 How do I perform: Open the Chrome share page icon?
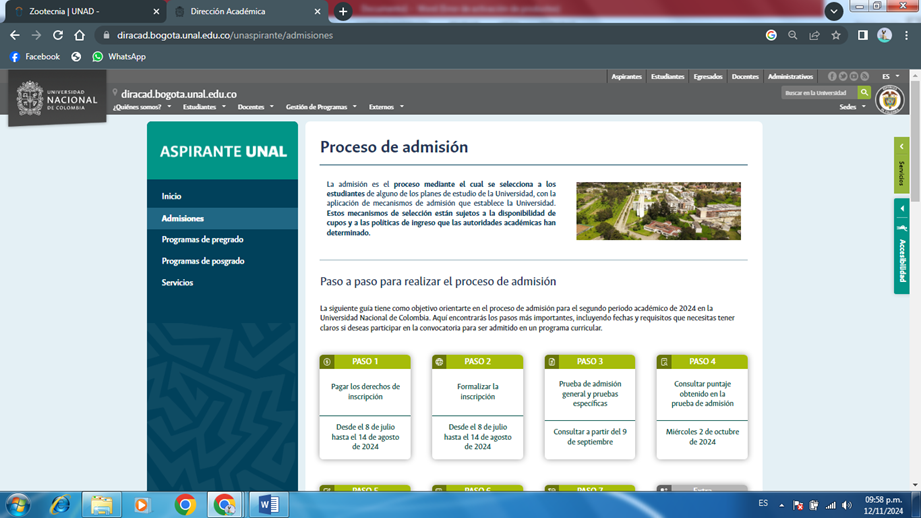point(814,35)
